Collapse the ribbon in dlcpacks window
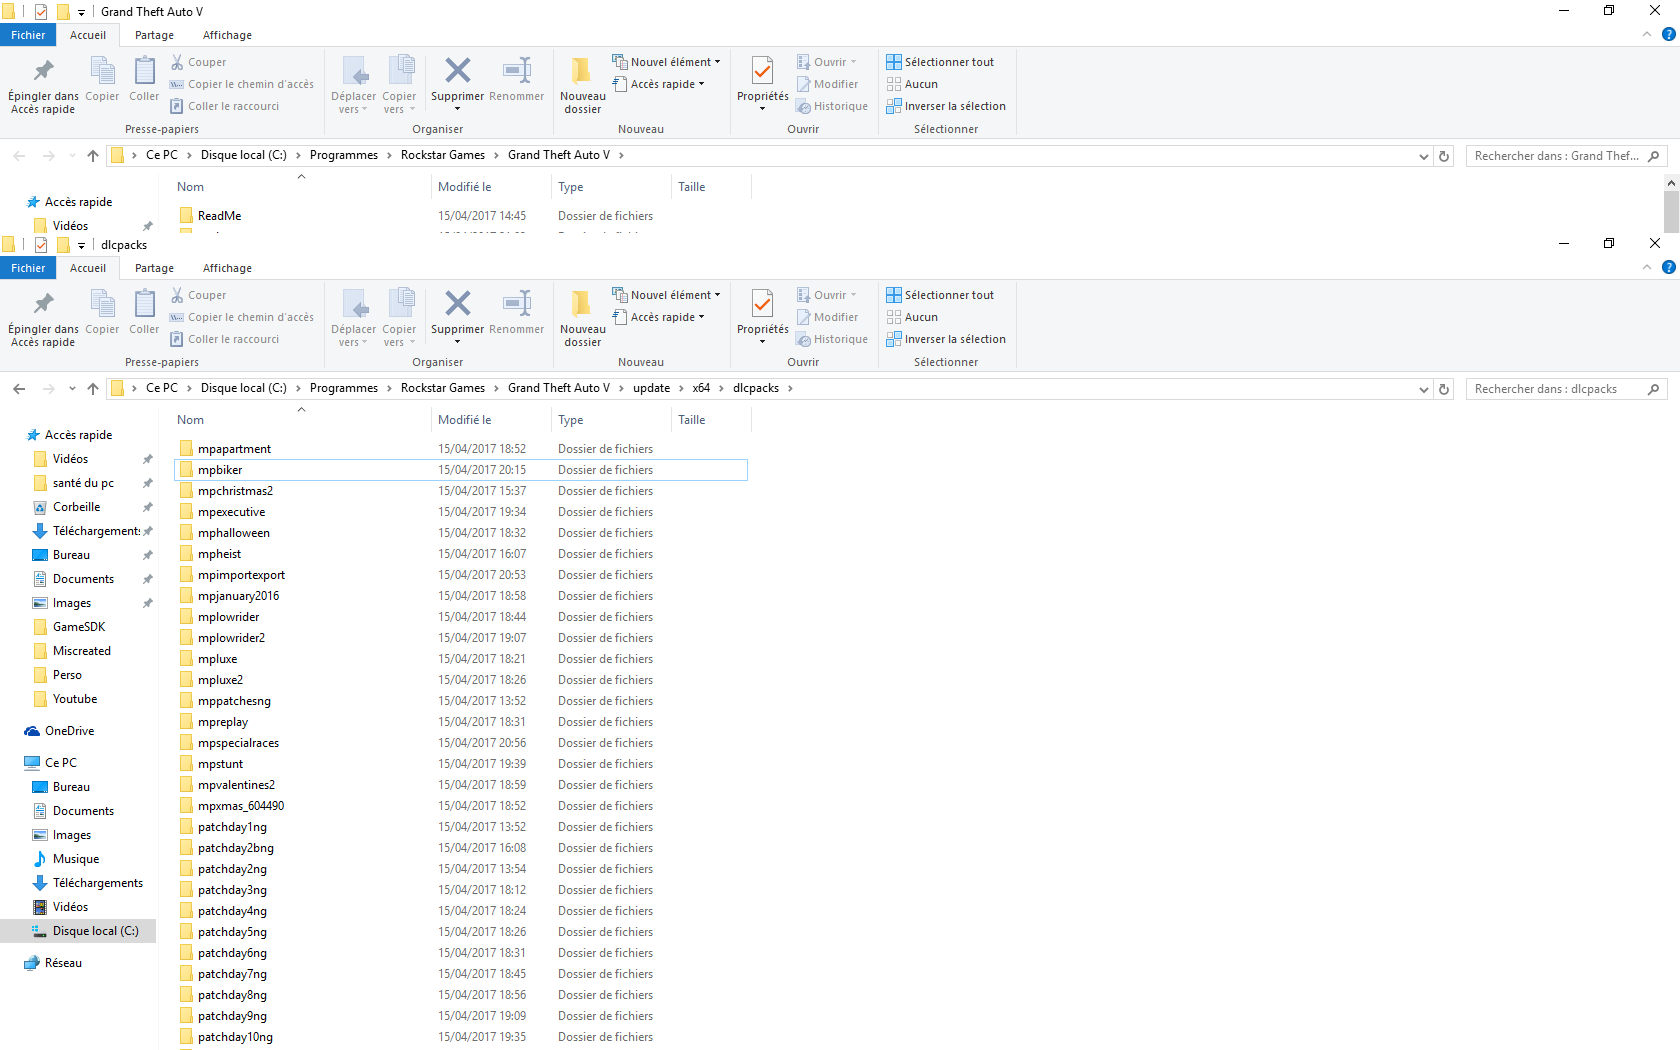The image size is (1680, 1050). 1647,267
